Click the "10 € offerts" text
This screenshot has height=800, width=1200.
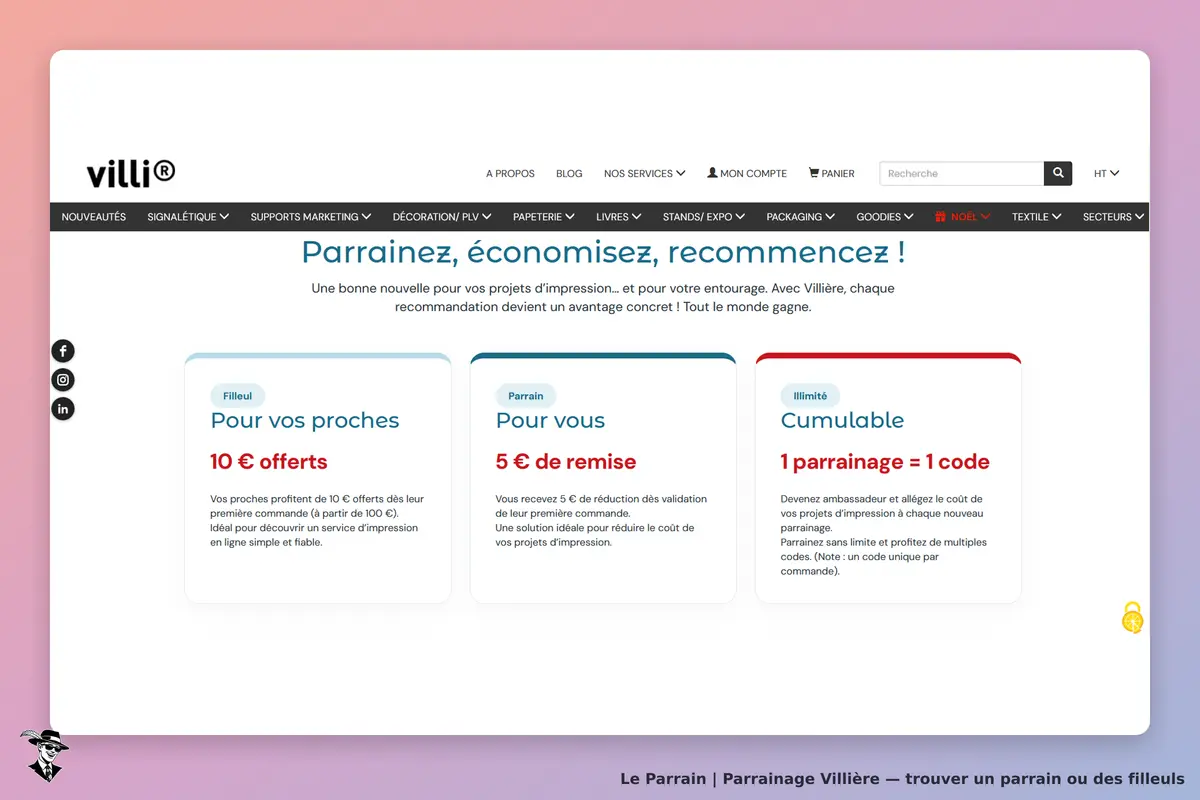click(x=269, y=462)
